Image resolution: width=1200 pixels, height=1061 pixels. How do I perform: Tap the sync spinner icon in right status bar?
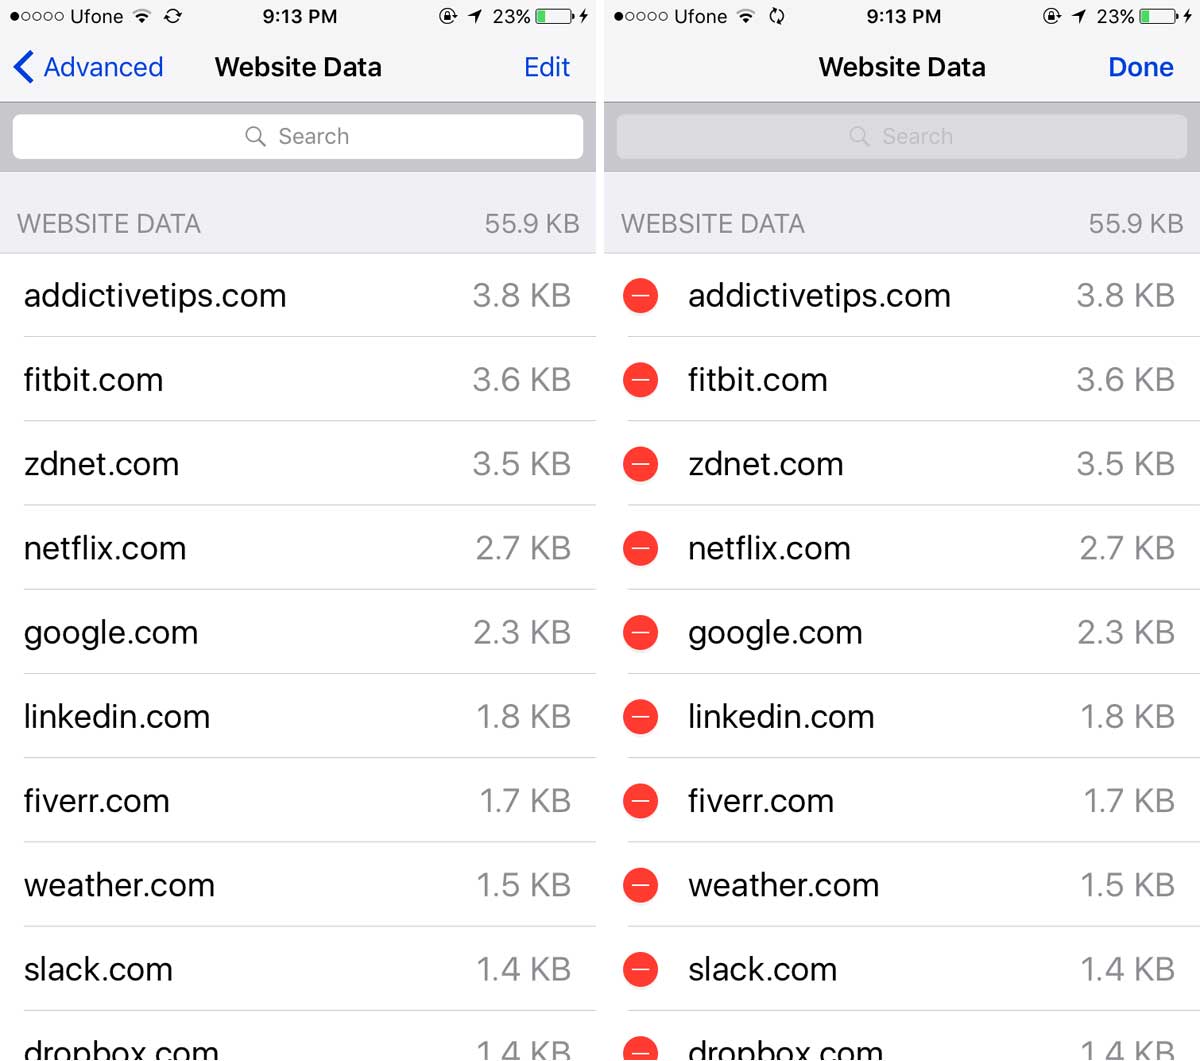777,16
